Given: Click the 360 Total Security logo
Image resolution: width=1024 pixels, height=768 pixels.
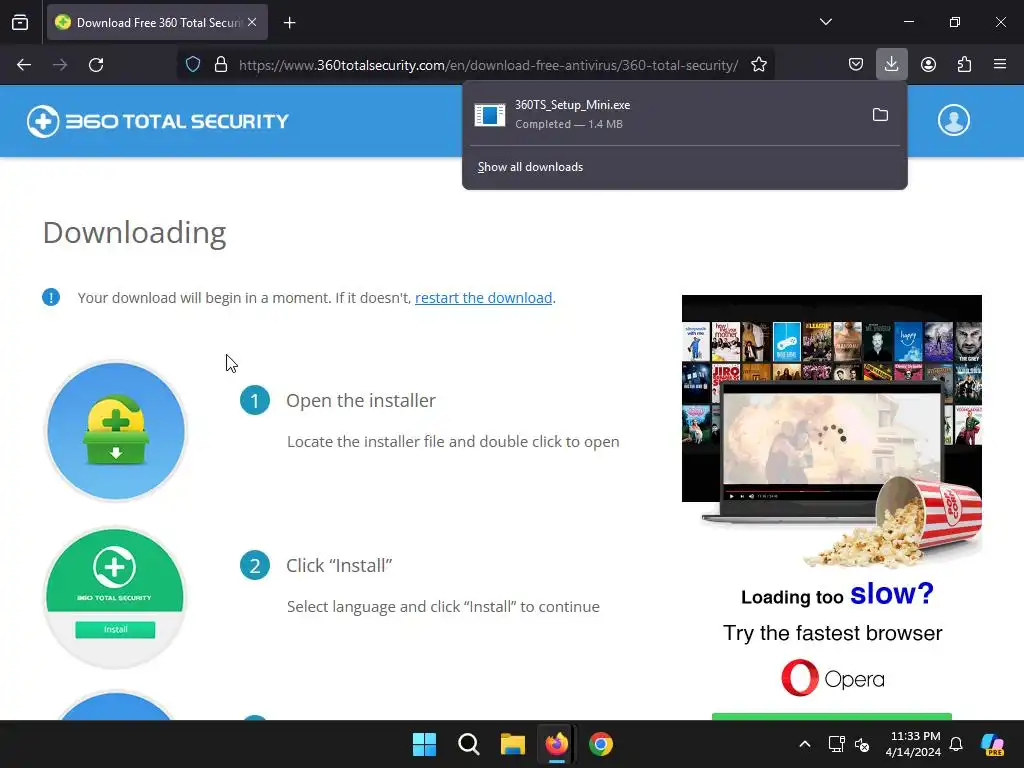Looking at the screenshot, I should tap(157, 121).
